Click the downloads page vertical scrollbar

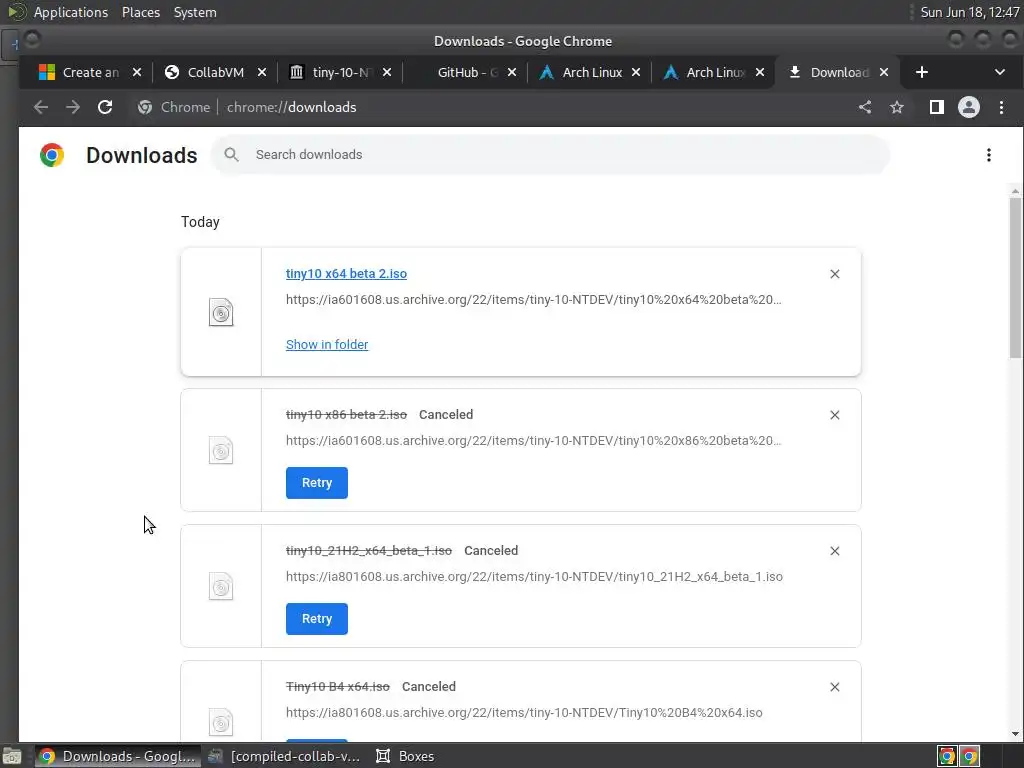(x=1015, y=278)
